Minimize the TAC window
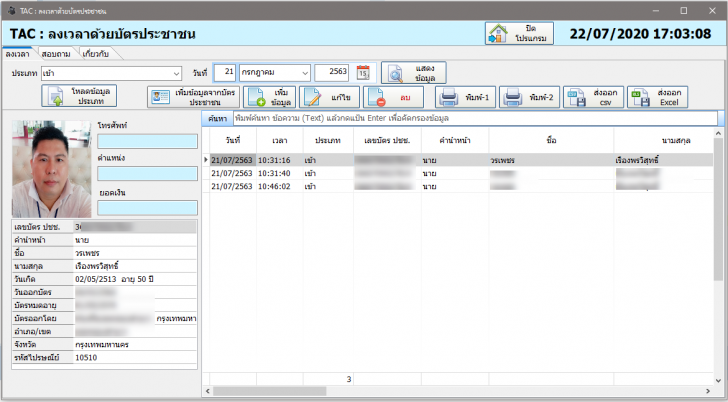 (x=656, y=11)
